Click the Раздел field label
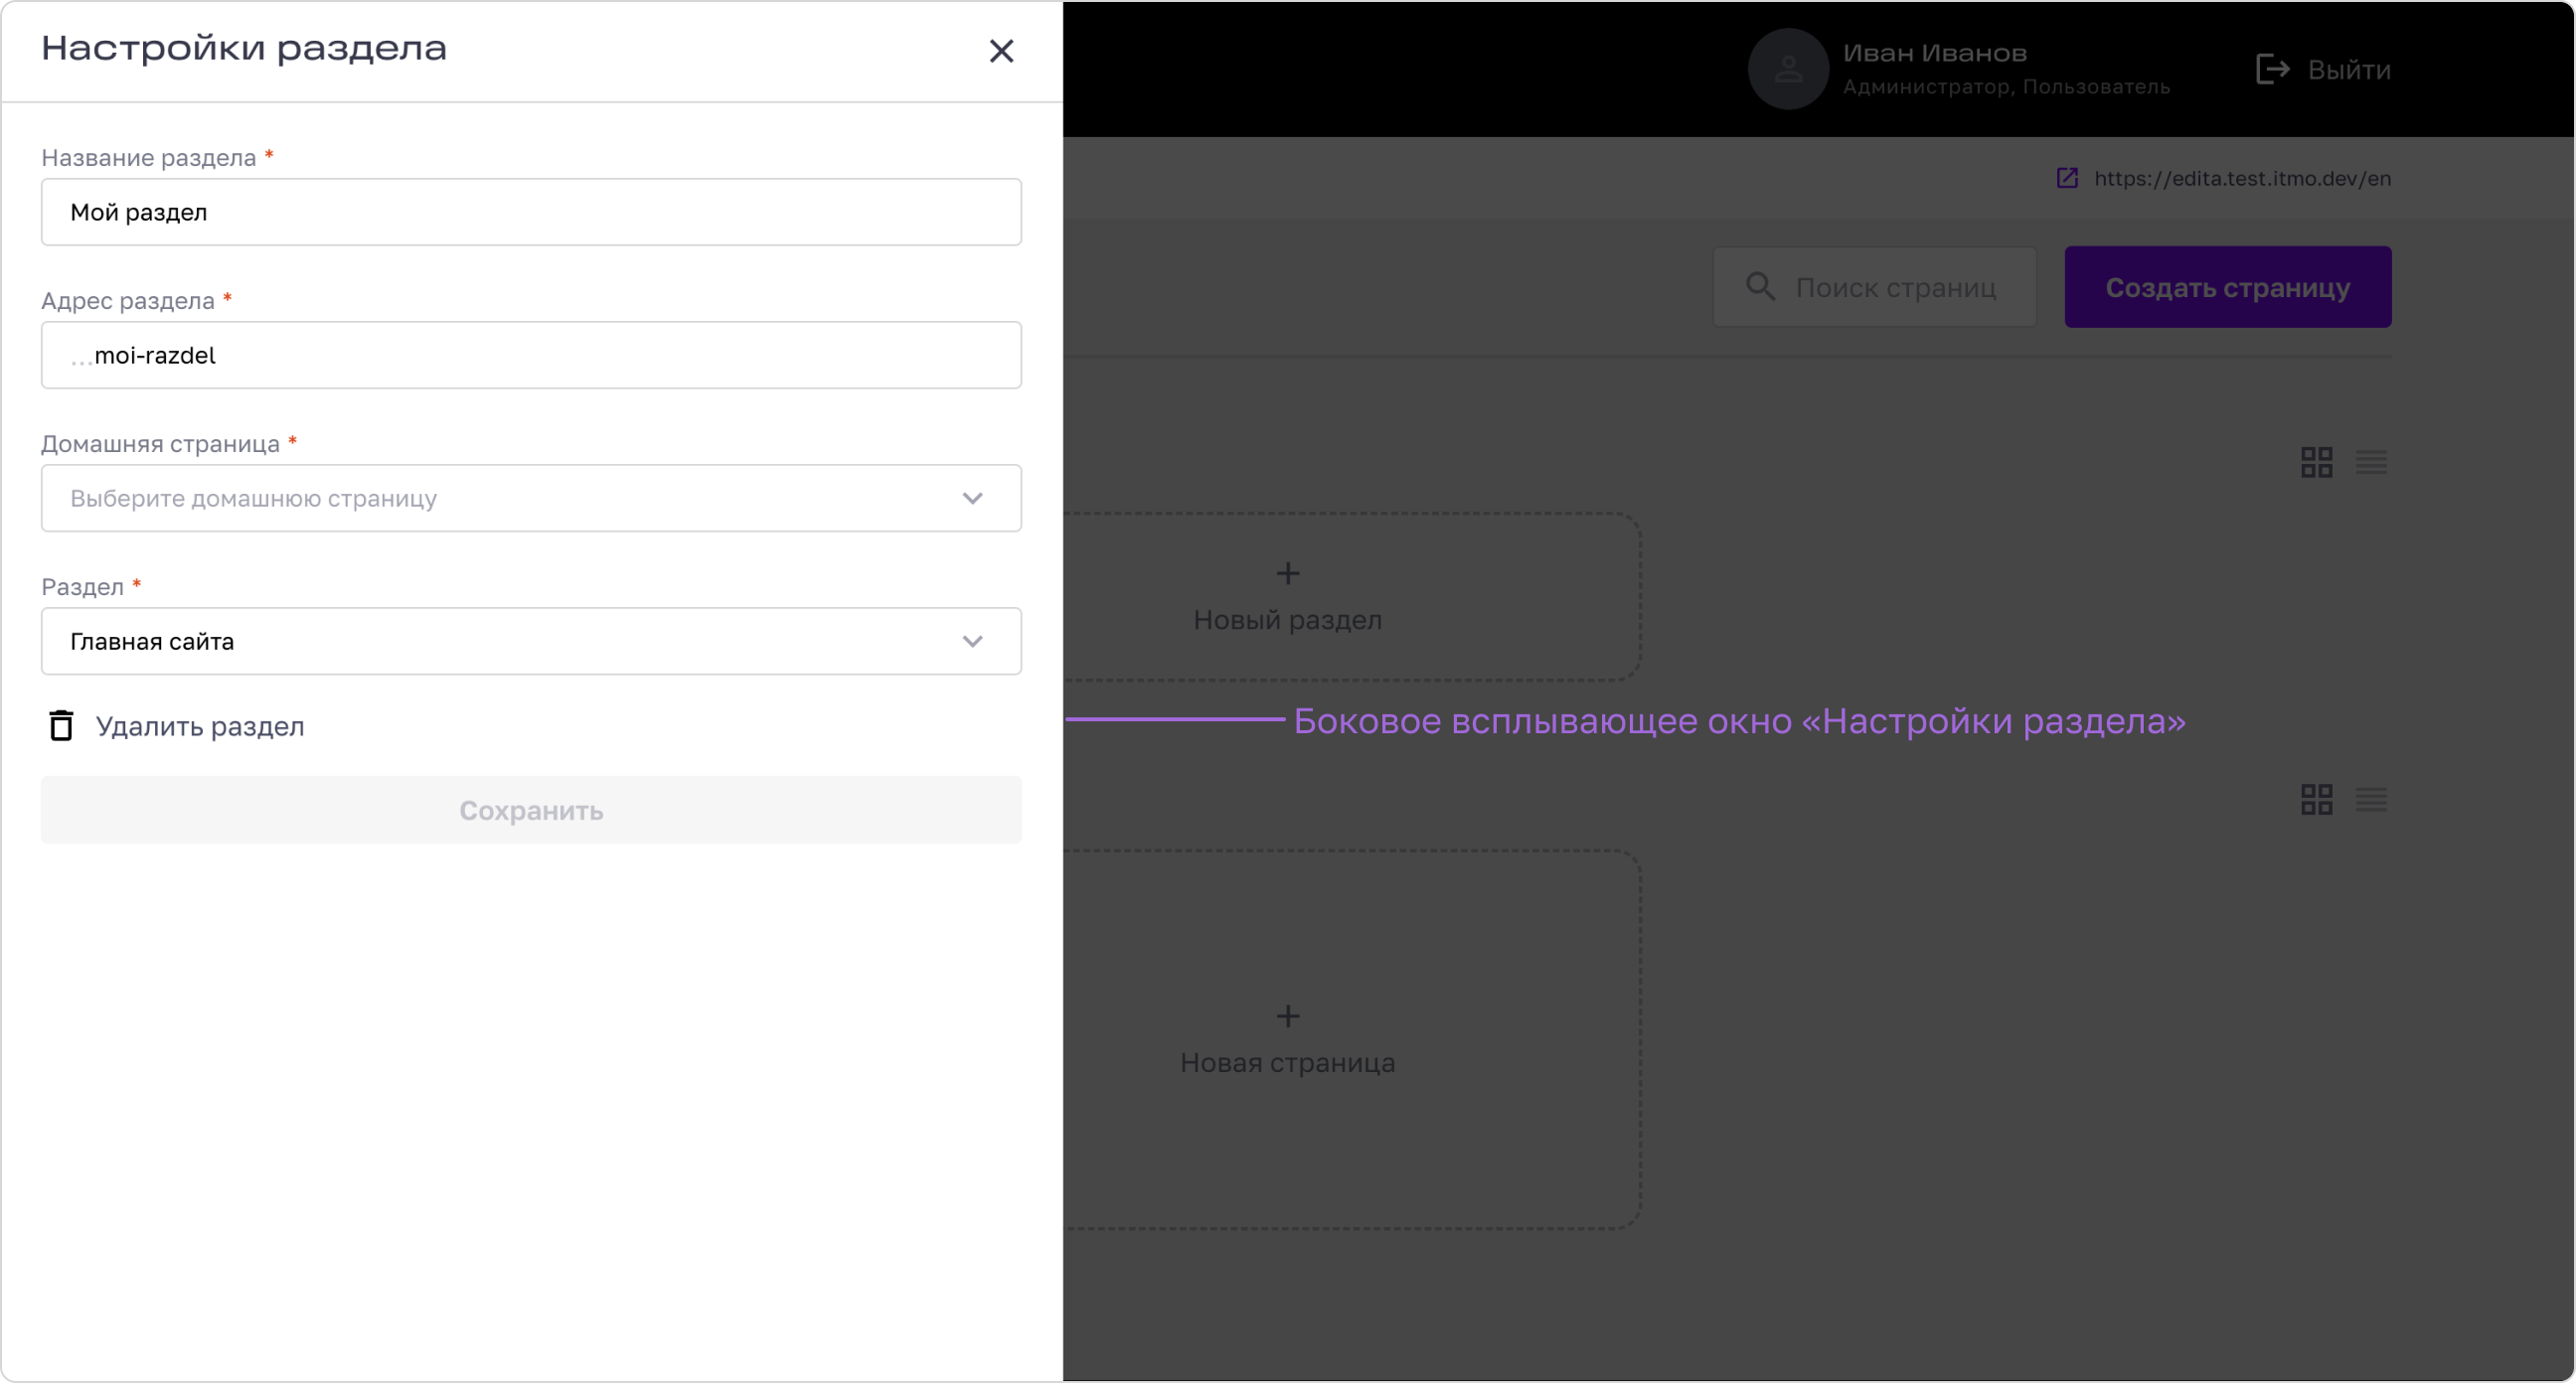The width and height of the screenshot is (2576, 1383). point(82,587)
